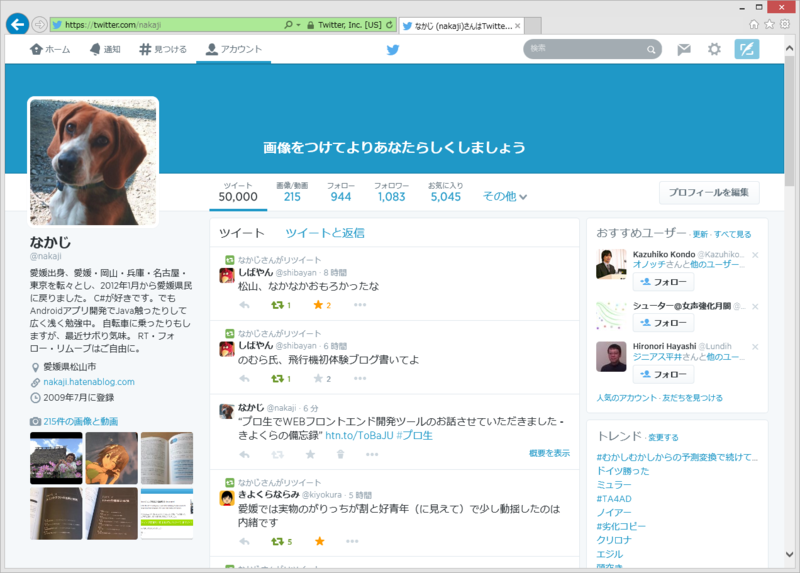Toggle retweet on のむら氏 tweet
Image resolution: width=800 pixels, height=573 pixels.
tap(278, 379)
